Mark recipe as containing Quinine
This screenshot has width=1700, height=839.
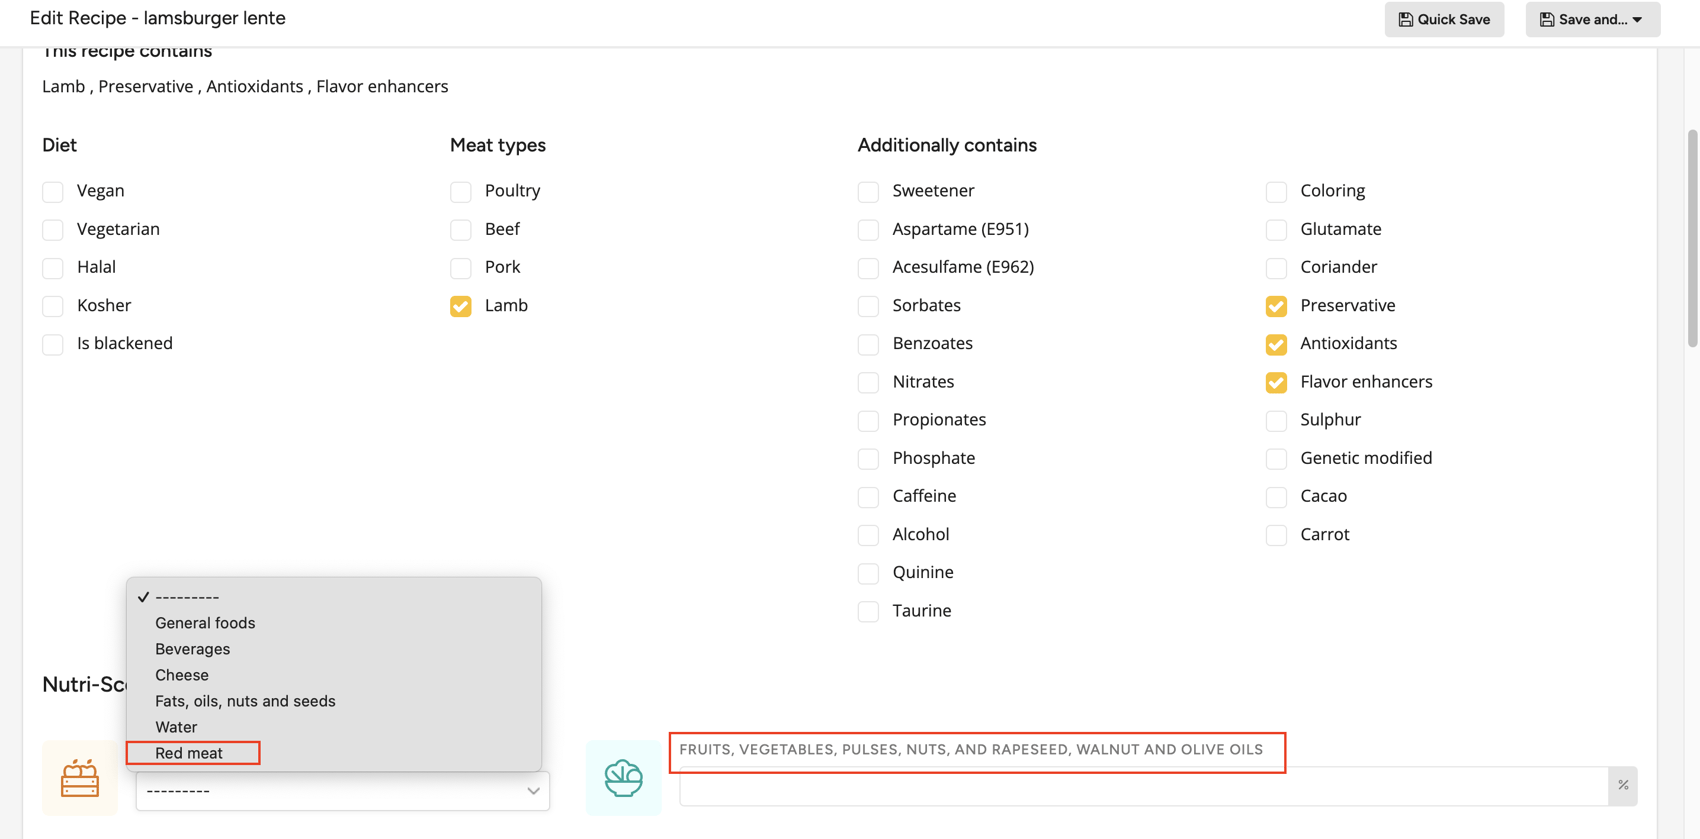(x=869, y=573)
